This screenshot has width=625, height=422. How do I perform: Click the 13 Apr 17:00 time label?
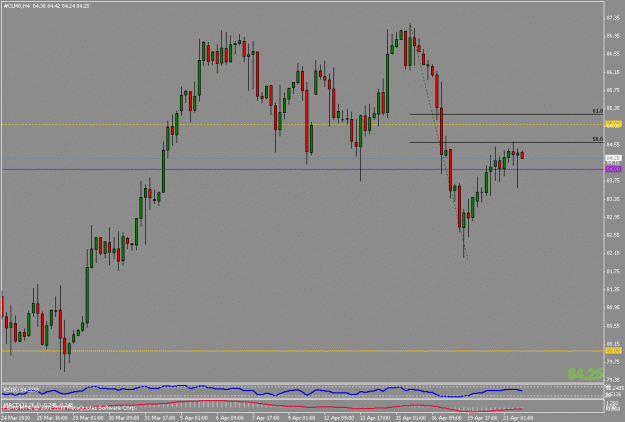click(x=375, y=418)
